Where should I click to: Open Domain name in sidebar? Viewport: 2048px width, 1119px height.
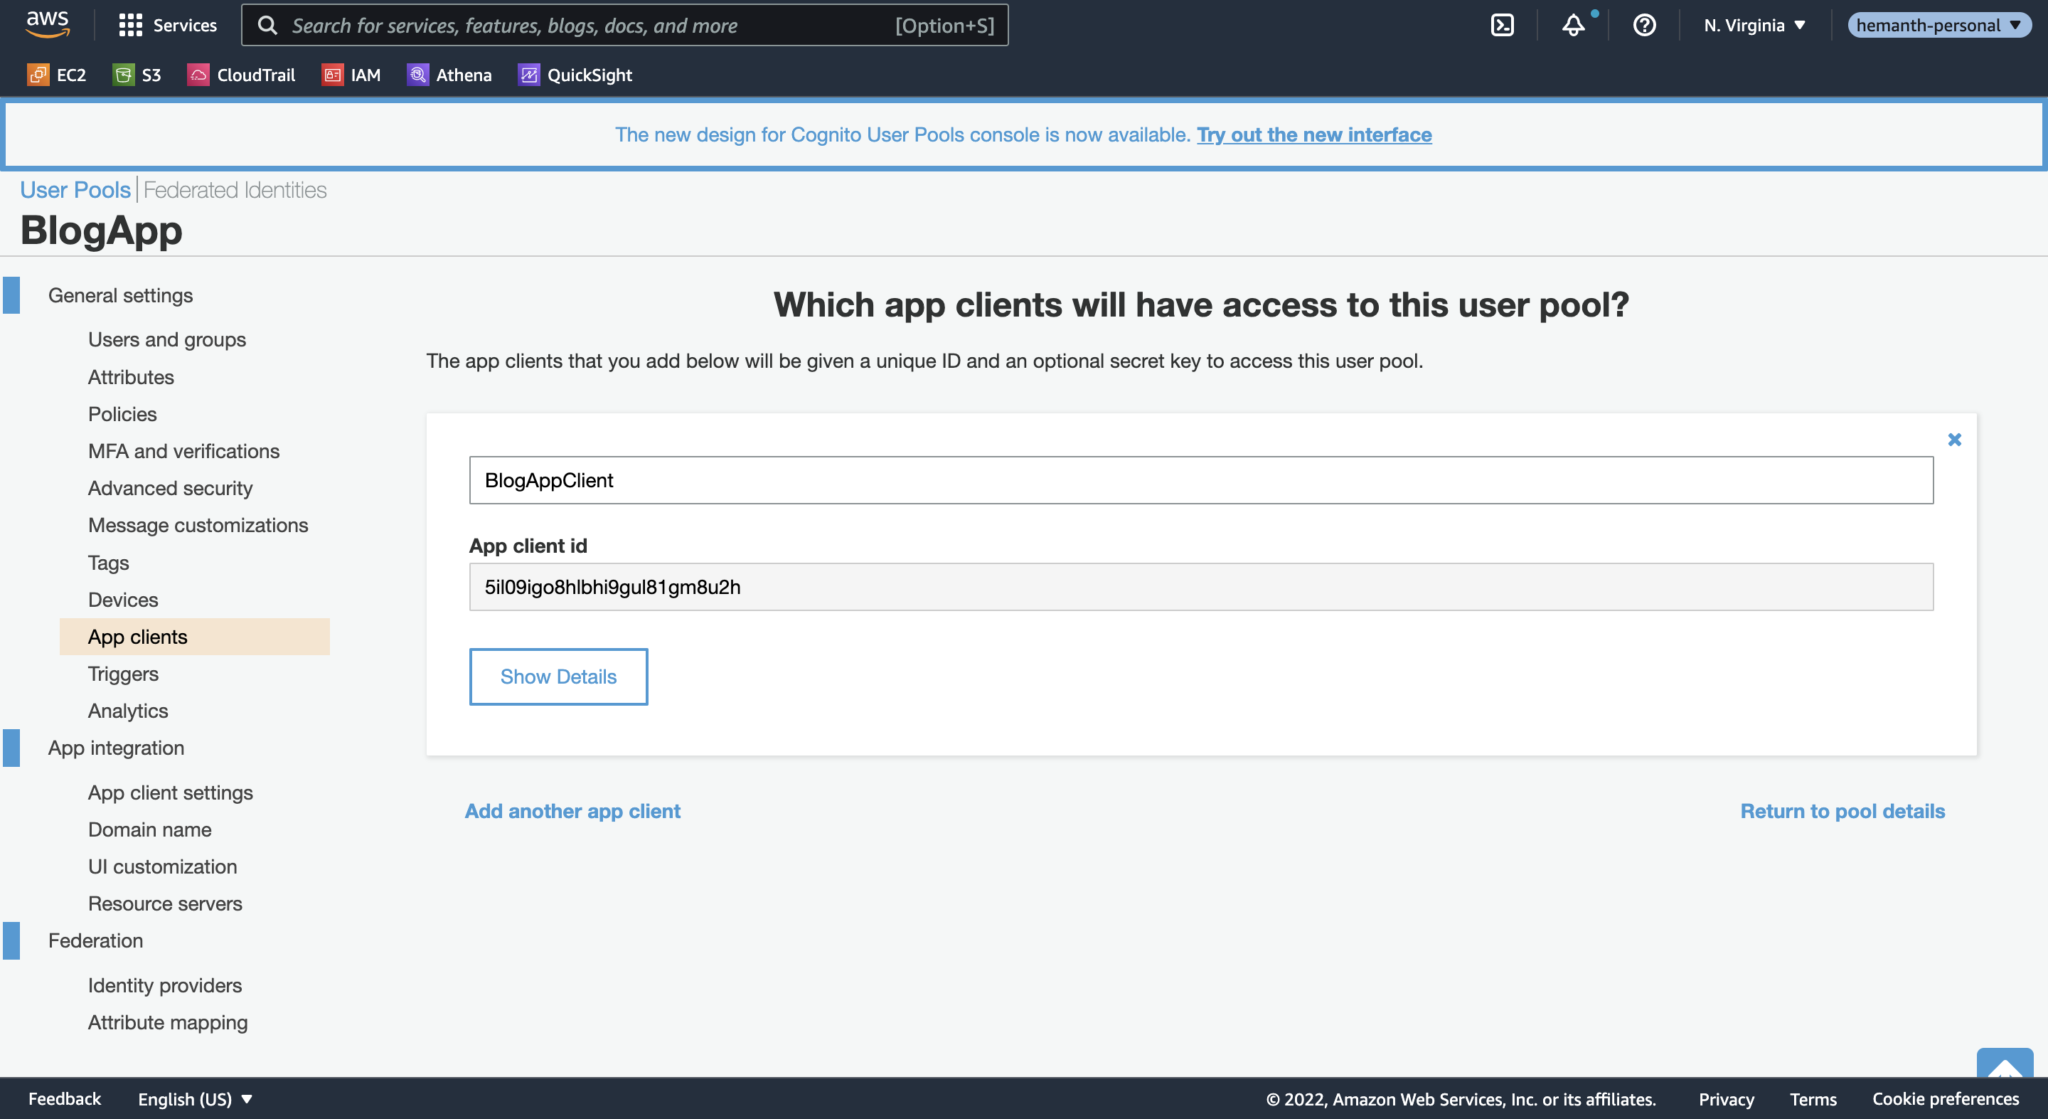coord(150,830)
